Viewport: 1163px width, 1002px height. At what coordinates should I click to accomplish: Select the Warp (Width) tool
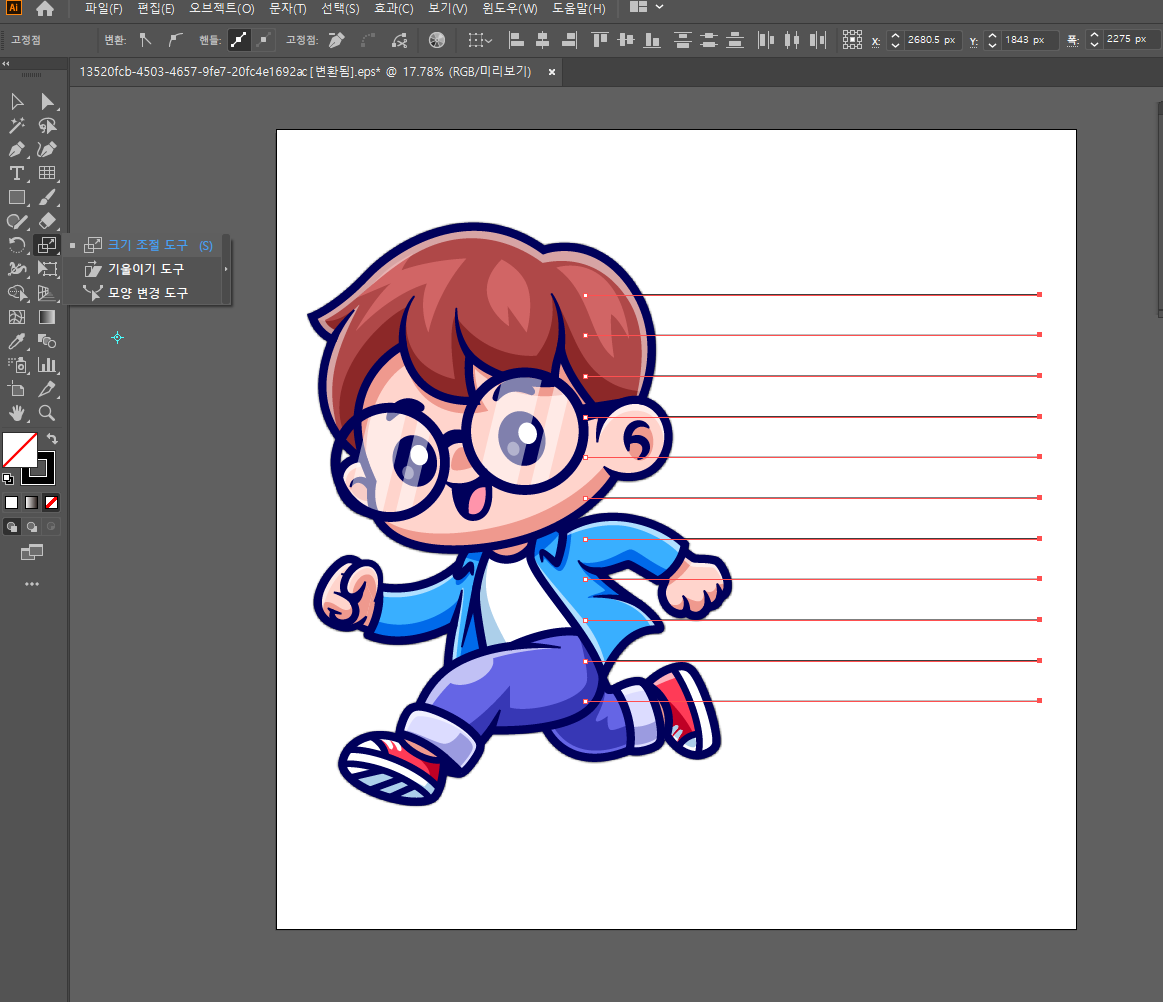coord(16,269)
